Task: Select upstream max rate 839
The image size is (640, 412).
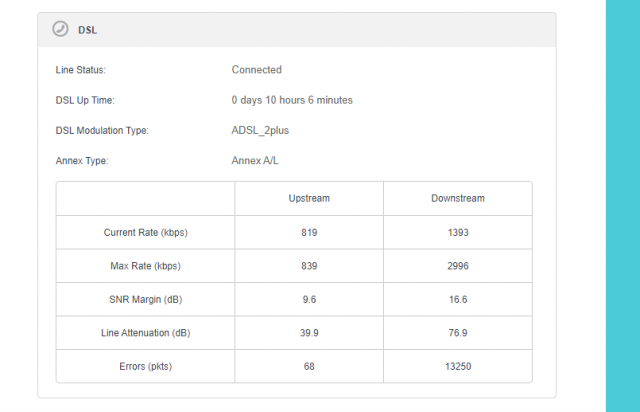Action: pyautogui.click(x=309, y=266)
